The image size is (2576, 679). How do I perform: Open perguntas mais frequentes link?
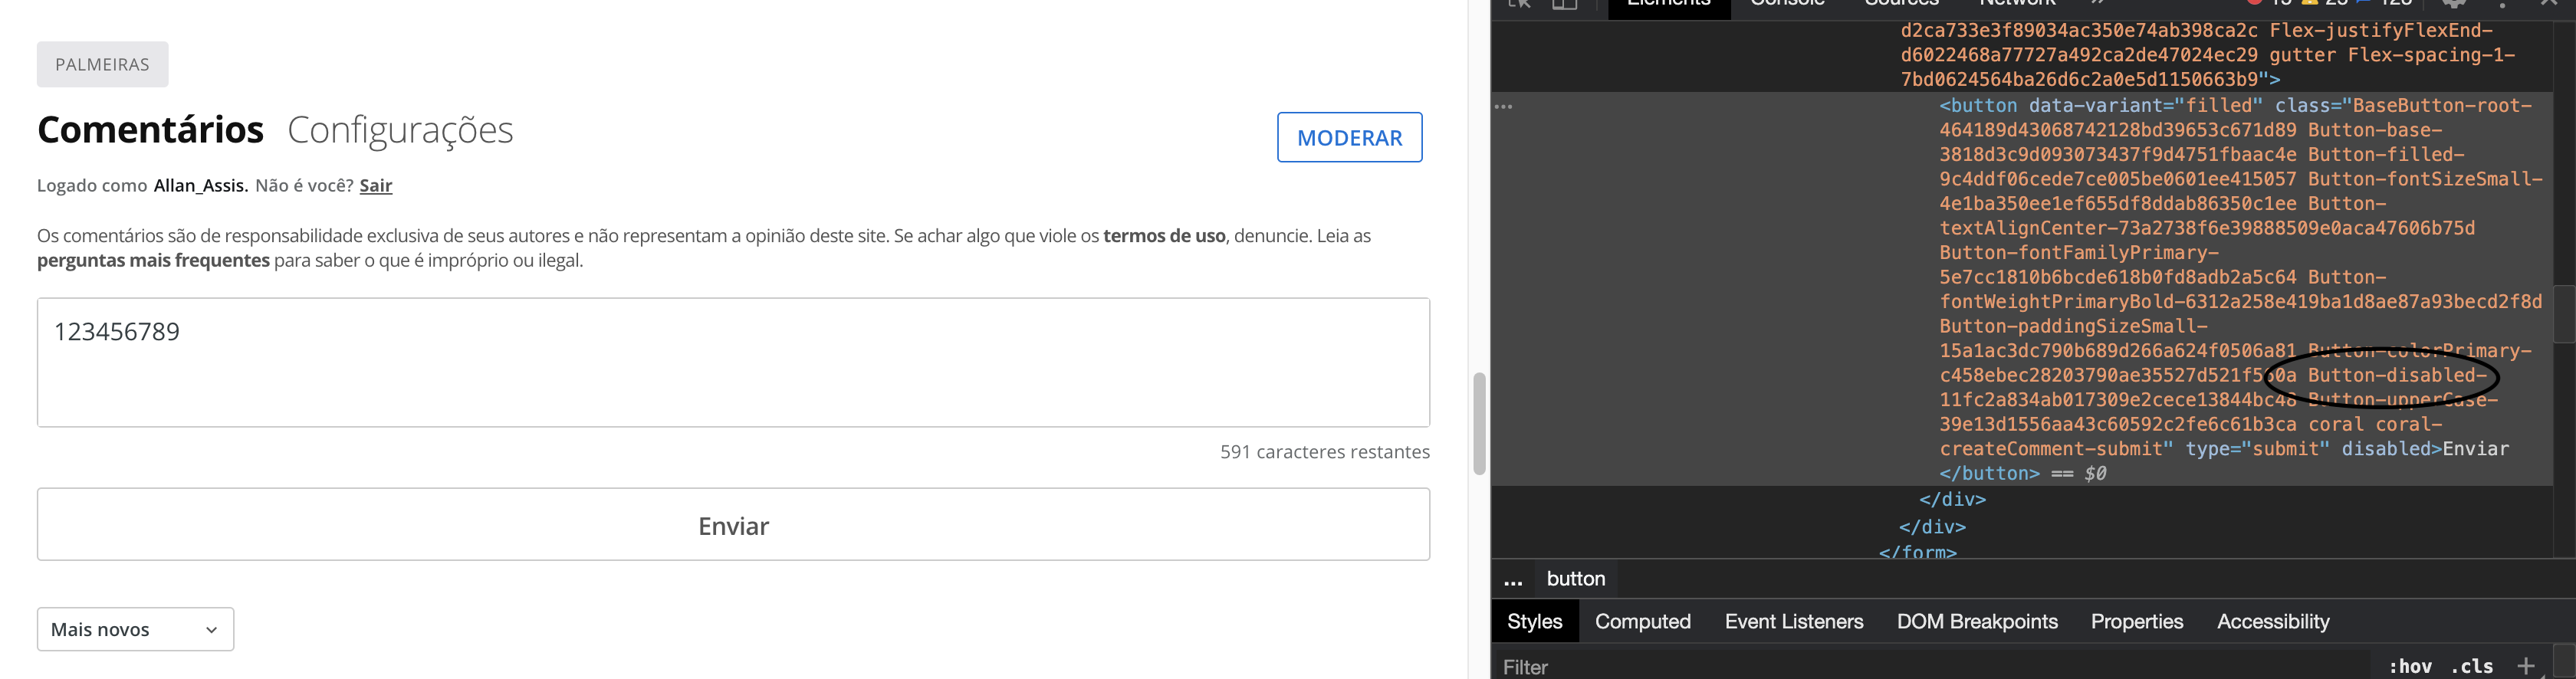(153, 260)
